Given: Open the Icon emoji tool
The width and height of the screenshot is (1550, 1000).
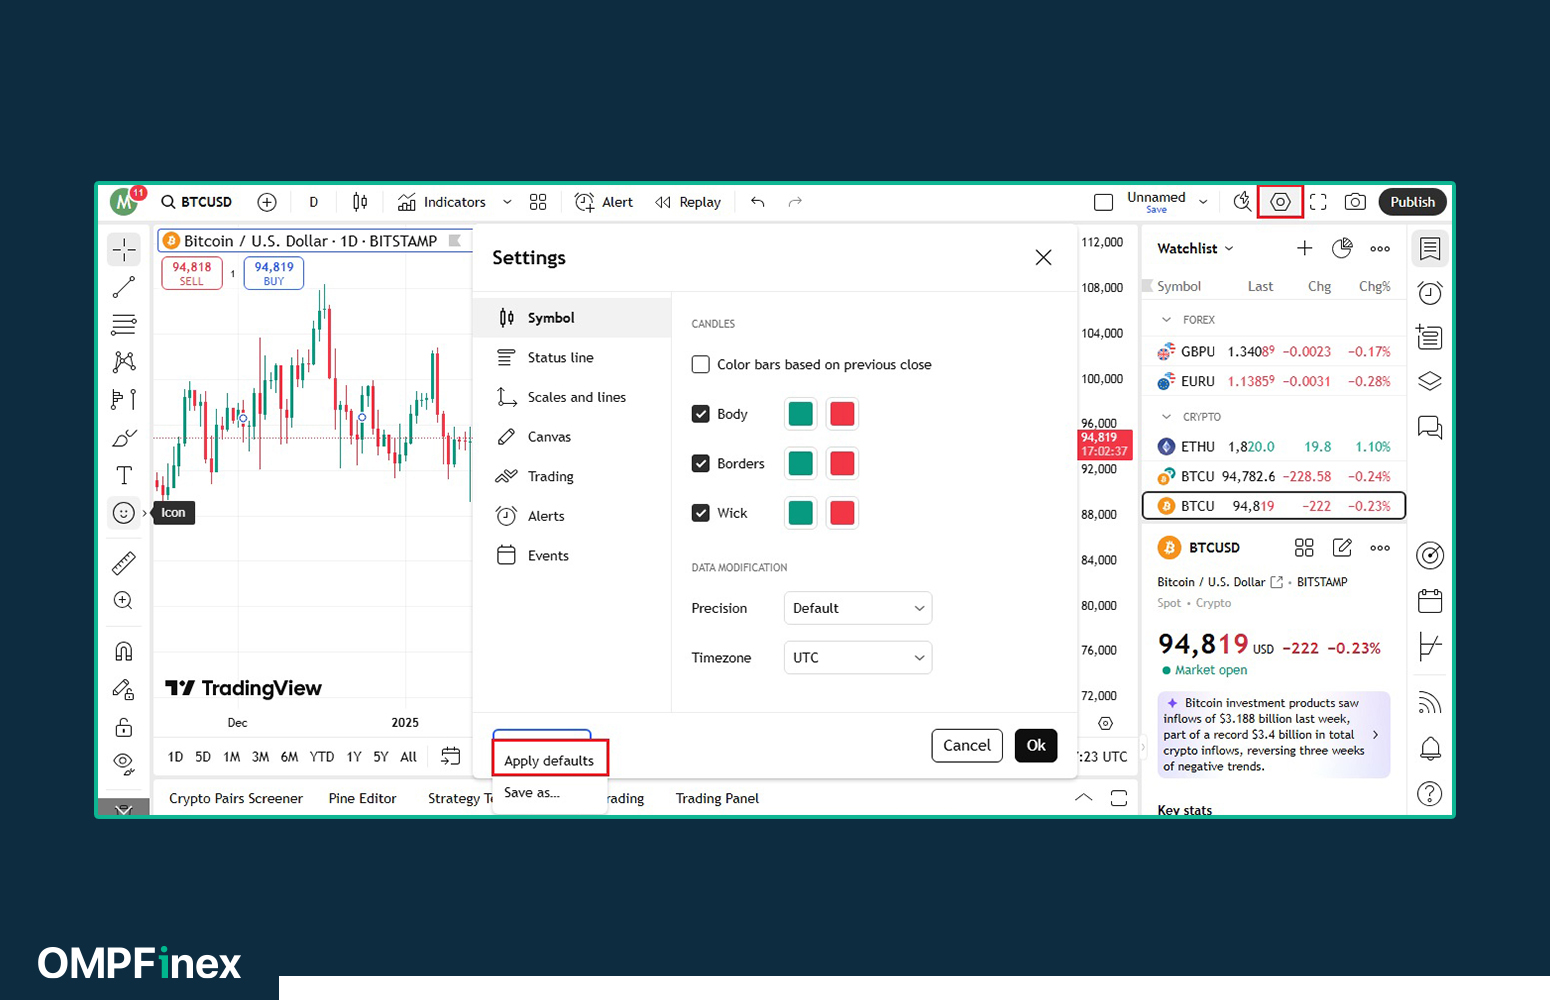Looking at the screenshot, I should 124,513.
